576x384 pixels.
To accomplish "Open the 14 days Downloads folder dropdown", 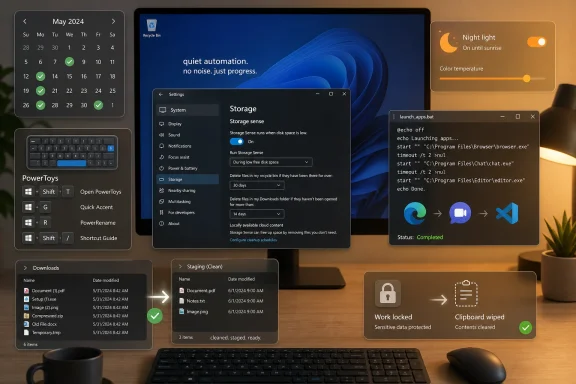I will pyautogui.click(x=257, y=214).
